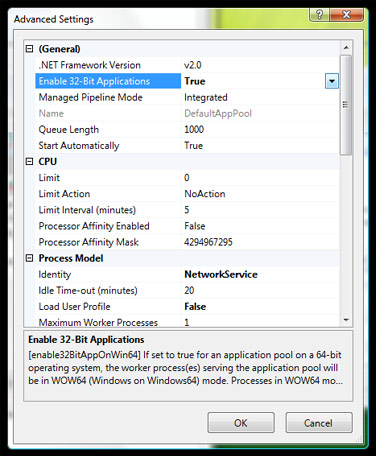Screen dimensions: 376x456
Task: Collapse the (General) section
Action: click(29, 49)
